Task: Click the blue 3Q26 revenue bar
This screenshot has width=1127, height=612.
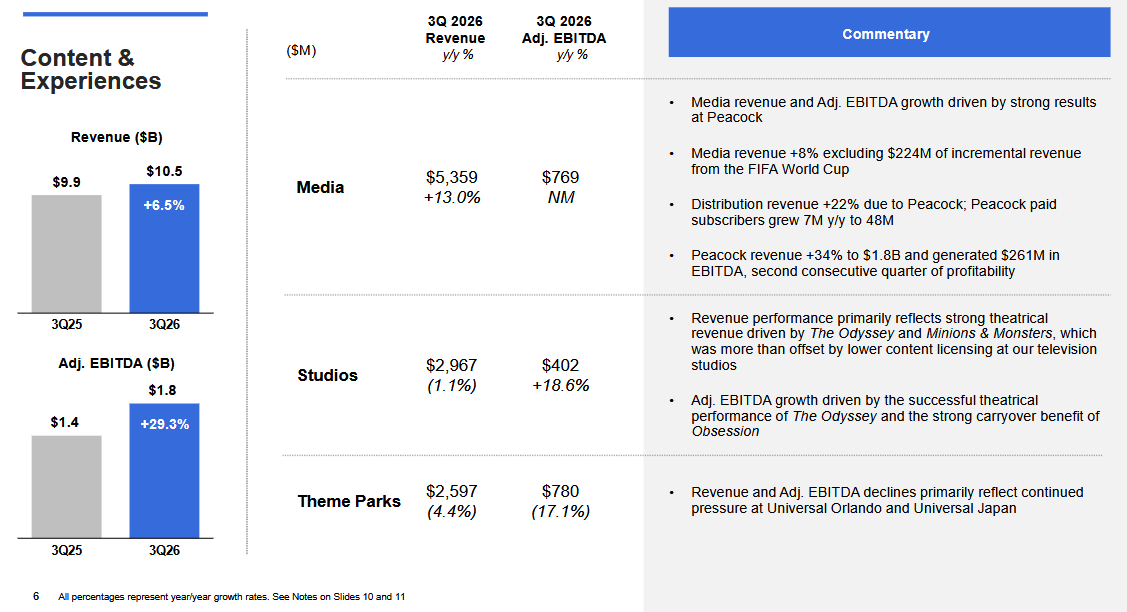Action: coord(164,248)
